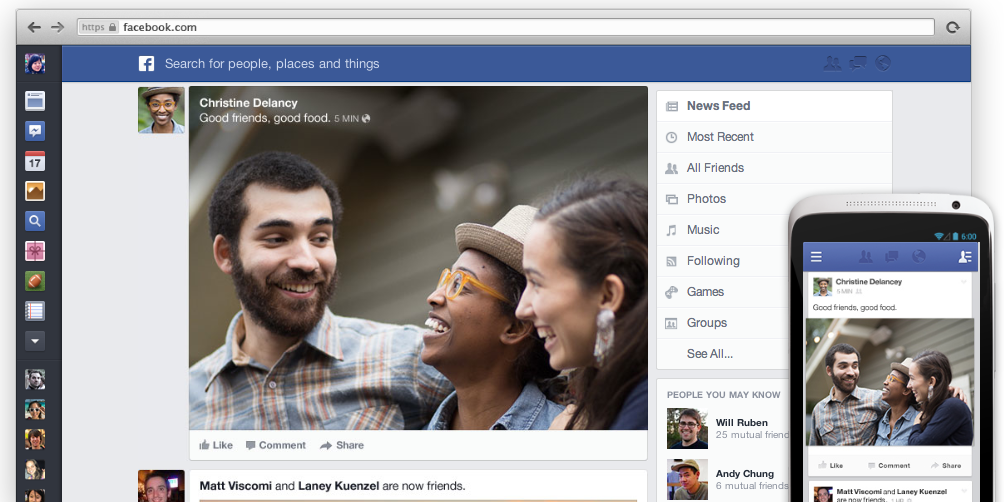Image resolution: width=1007 pixels, height=502 pixels.
Task: Click the football app icon in sidebar
Action: (x=35, y=281)
